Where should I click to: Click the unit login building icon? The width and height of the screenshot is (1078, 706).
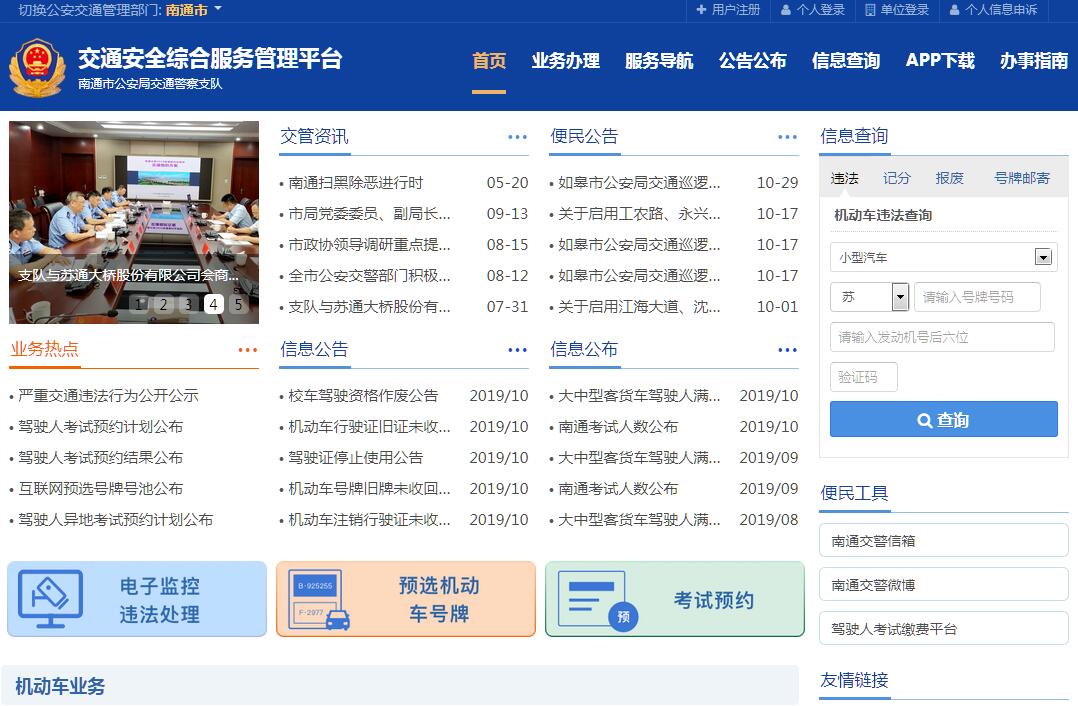870,10
